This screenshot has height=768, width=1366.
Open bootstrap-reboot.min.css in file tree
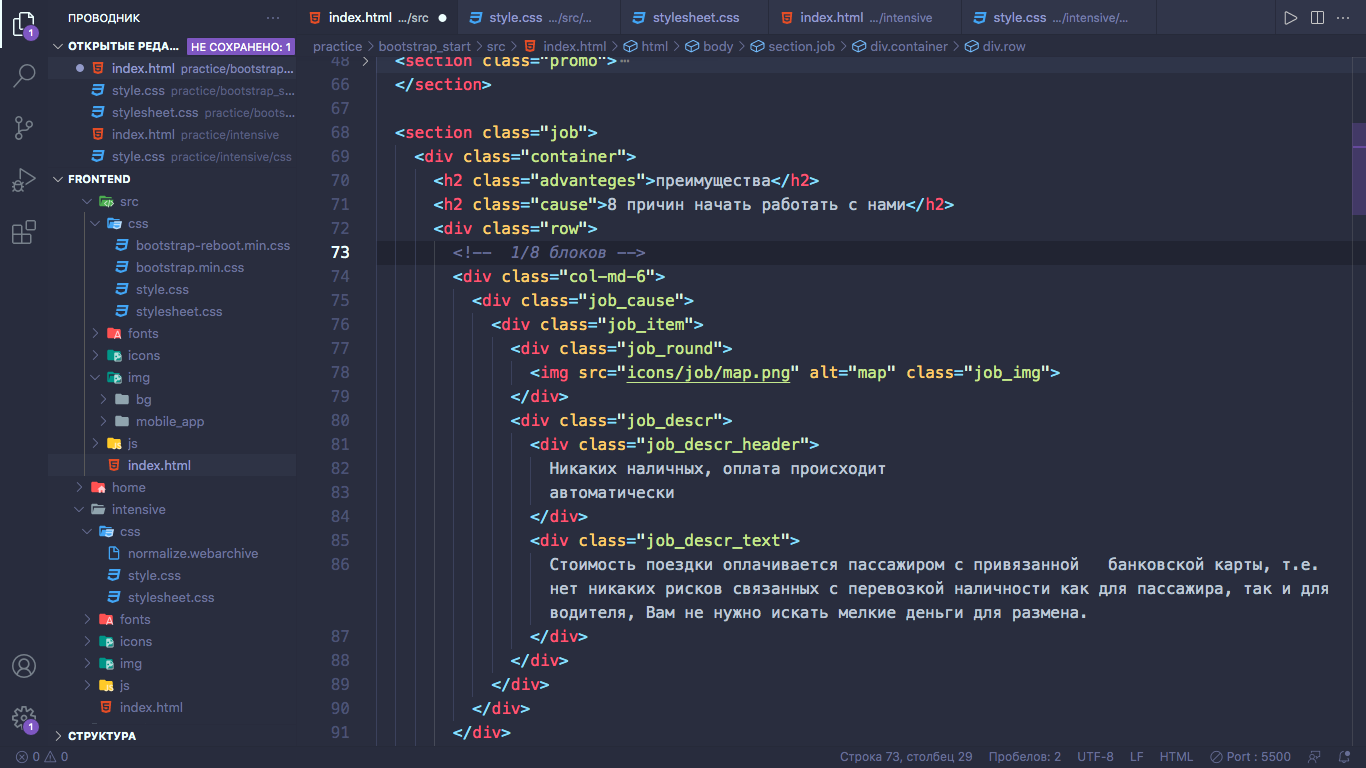(213, 245)
